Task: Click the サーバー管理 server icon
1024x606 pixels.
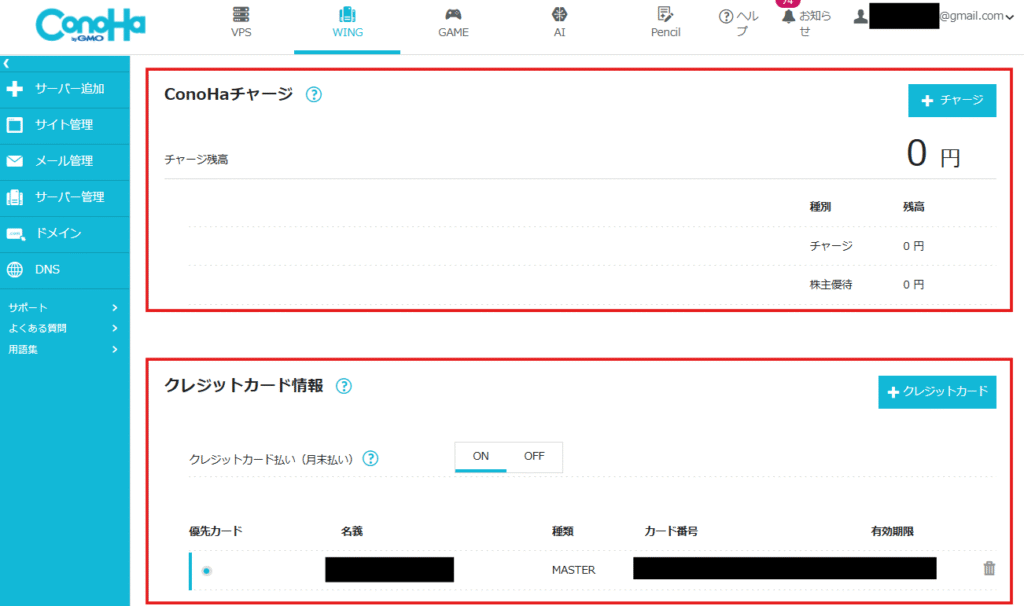Action: click(14, 197)
